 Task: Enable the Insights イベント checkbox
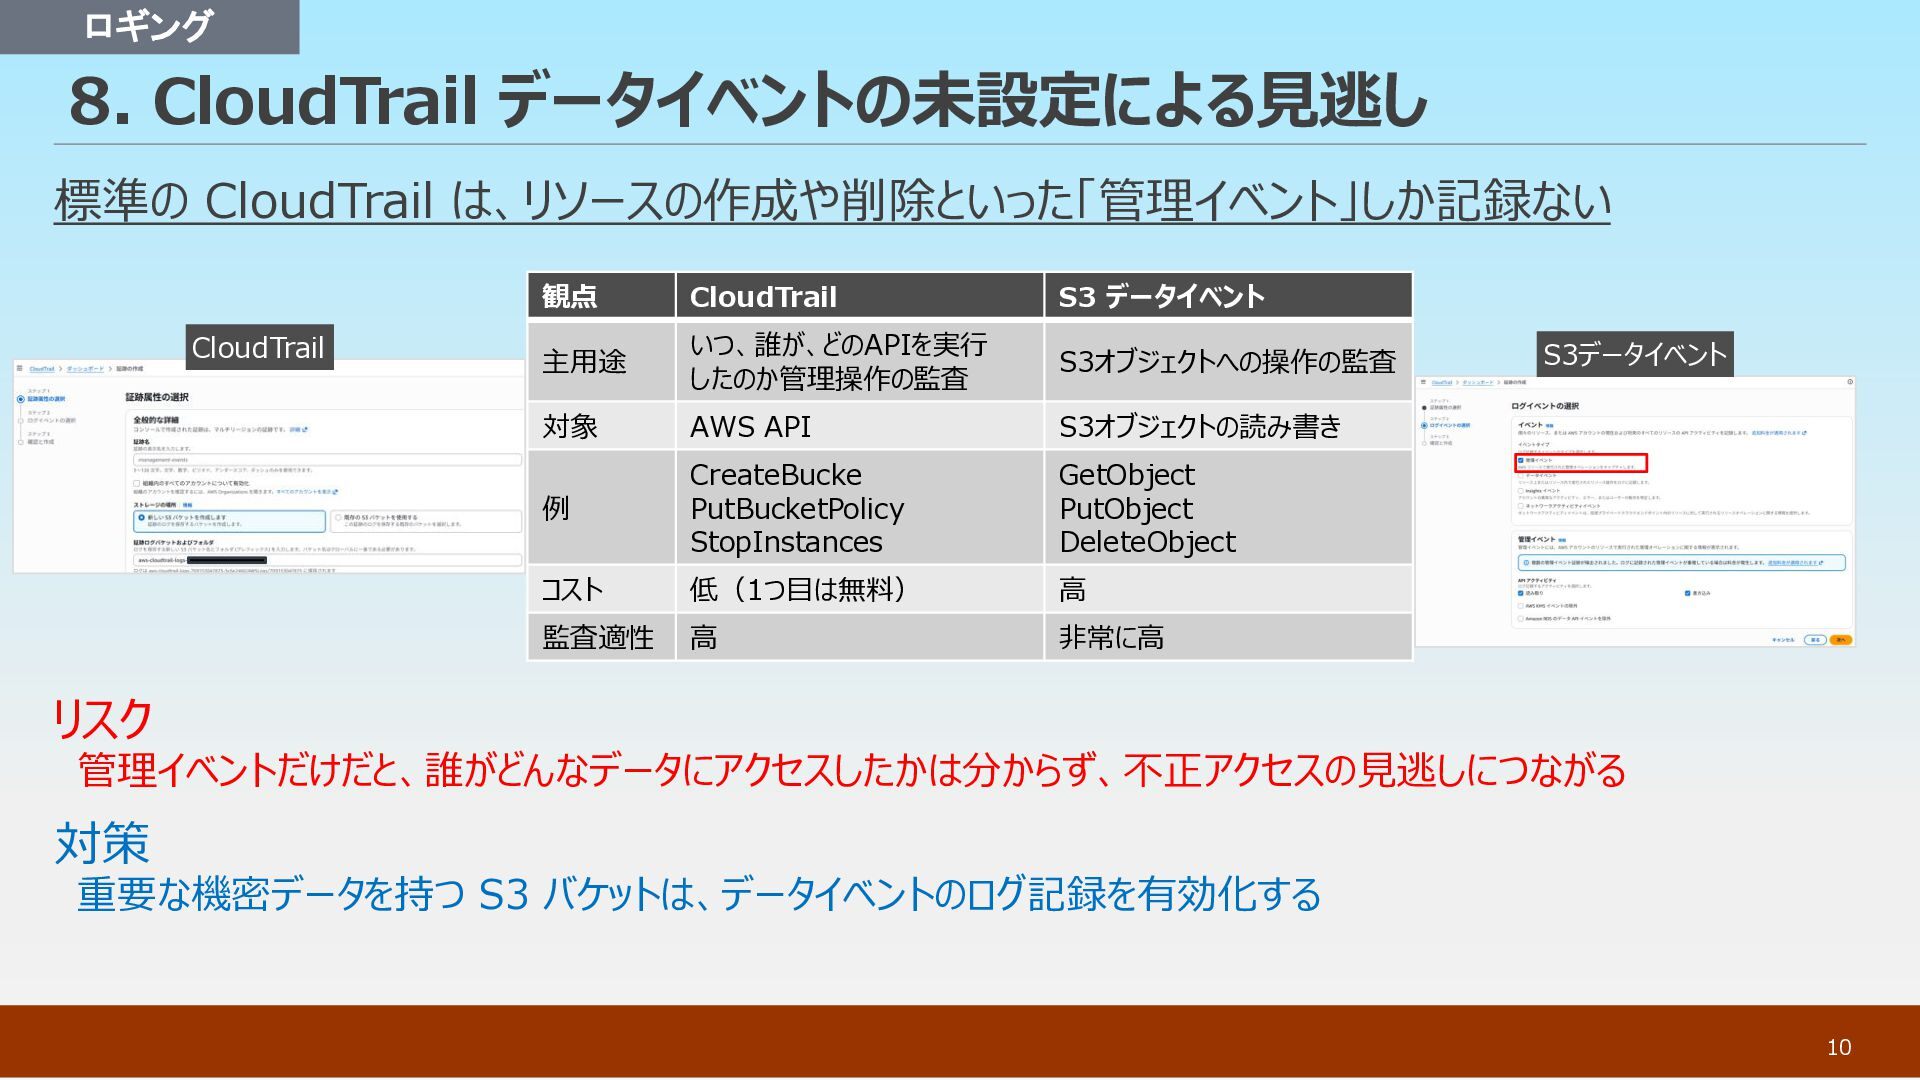[1521, 491]
